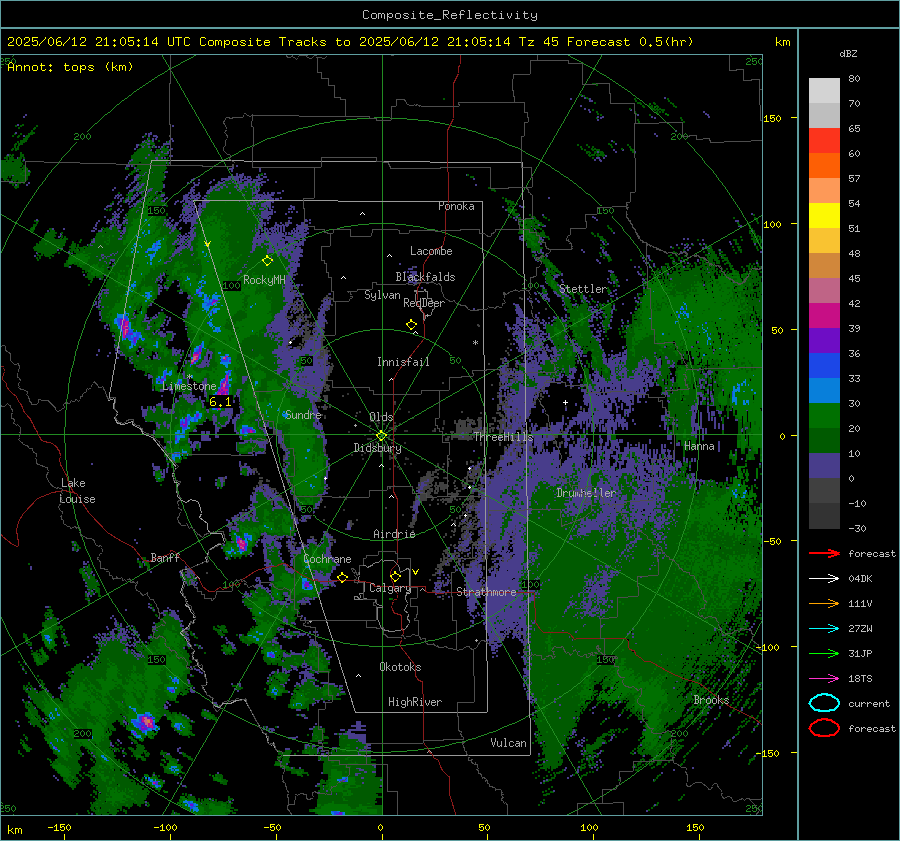Select the light gray band at 80 dBZ

click(x=824, y=90)
